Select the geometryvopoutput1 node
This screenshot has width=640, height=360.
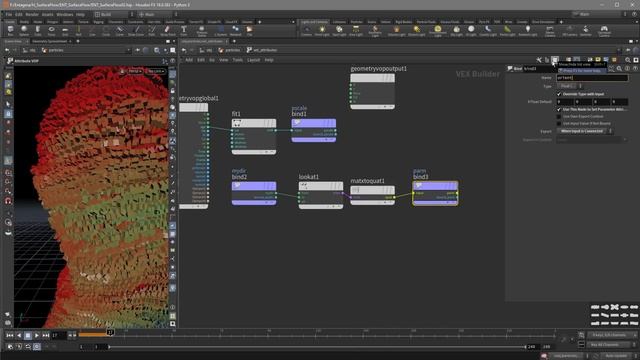(x=372, y=91)
